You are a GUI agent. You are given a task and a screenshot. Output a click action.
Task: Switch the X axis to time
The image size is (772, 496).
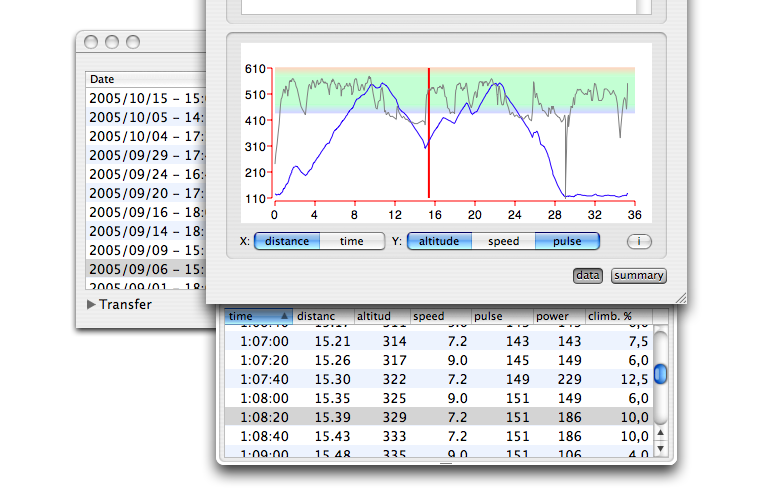click(x=352, y=241)
